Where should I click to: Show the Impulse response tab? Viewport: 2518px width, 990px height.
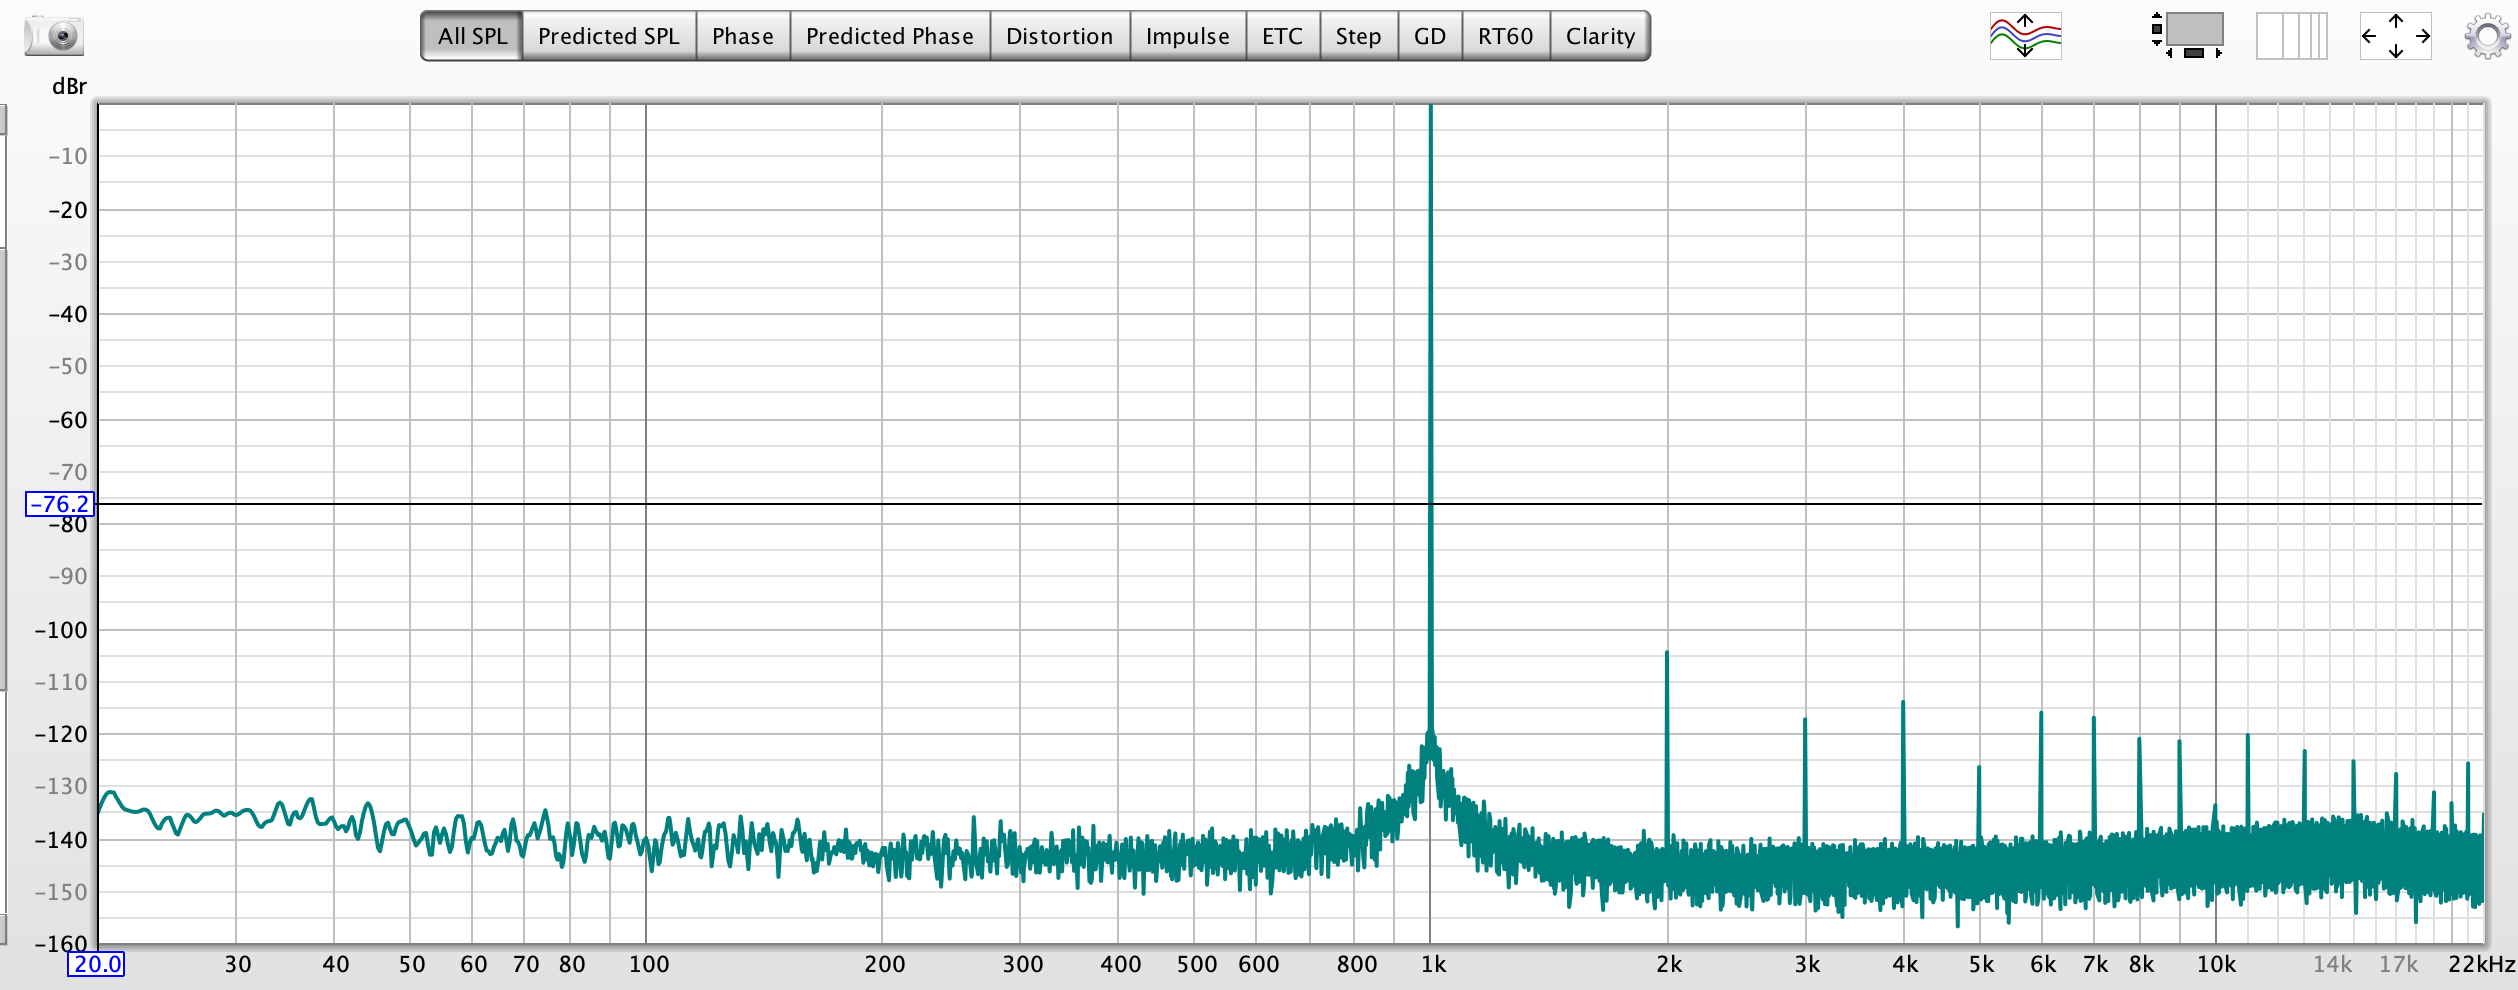1188,36
